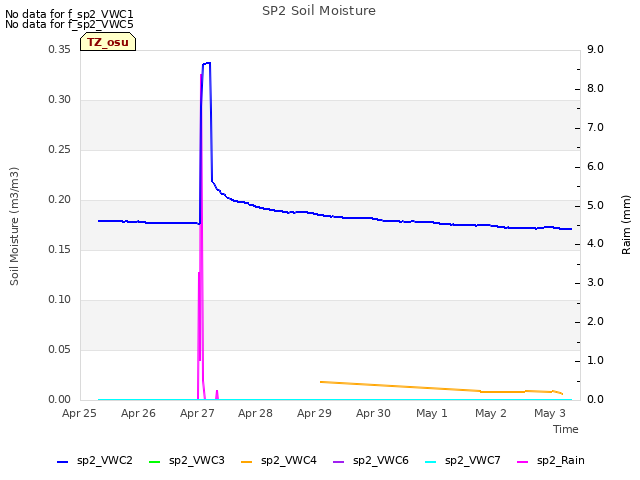
Task: Click the 0.0 rain axis value
Action: tap(596, 400)
